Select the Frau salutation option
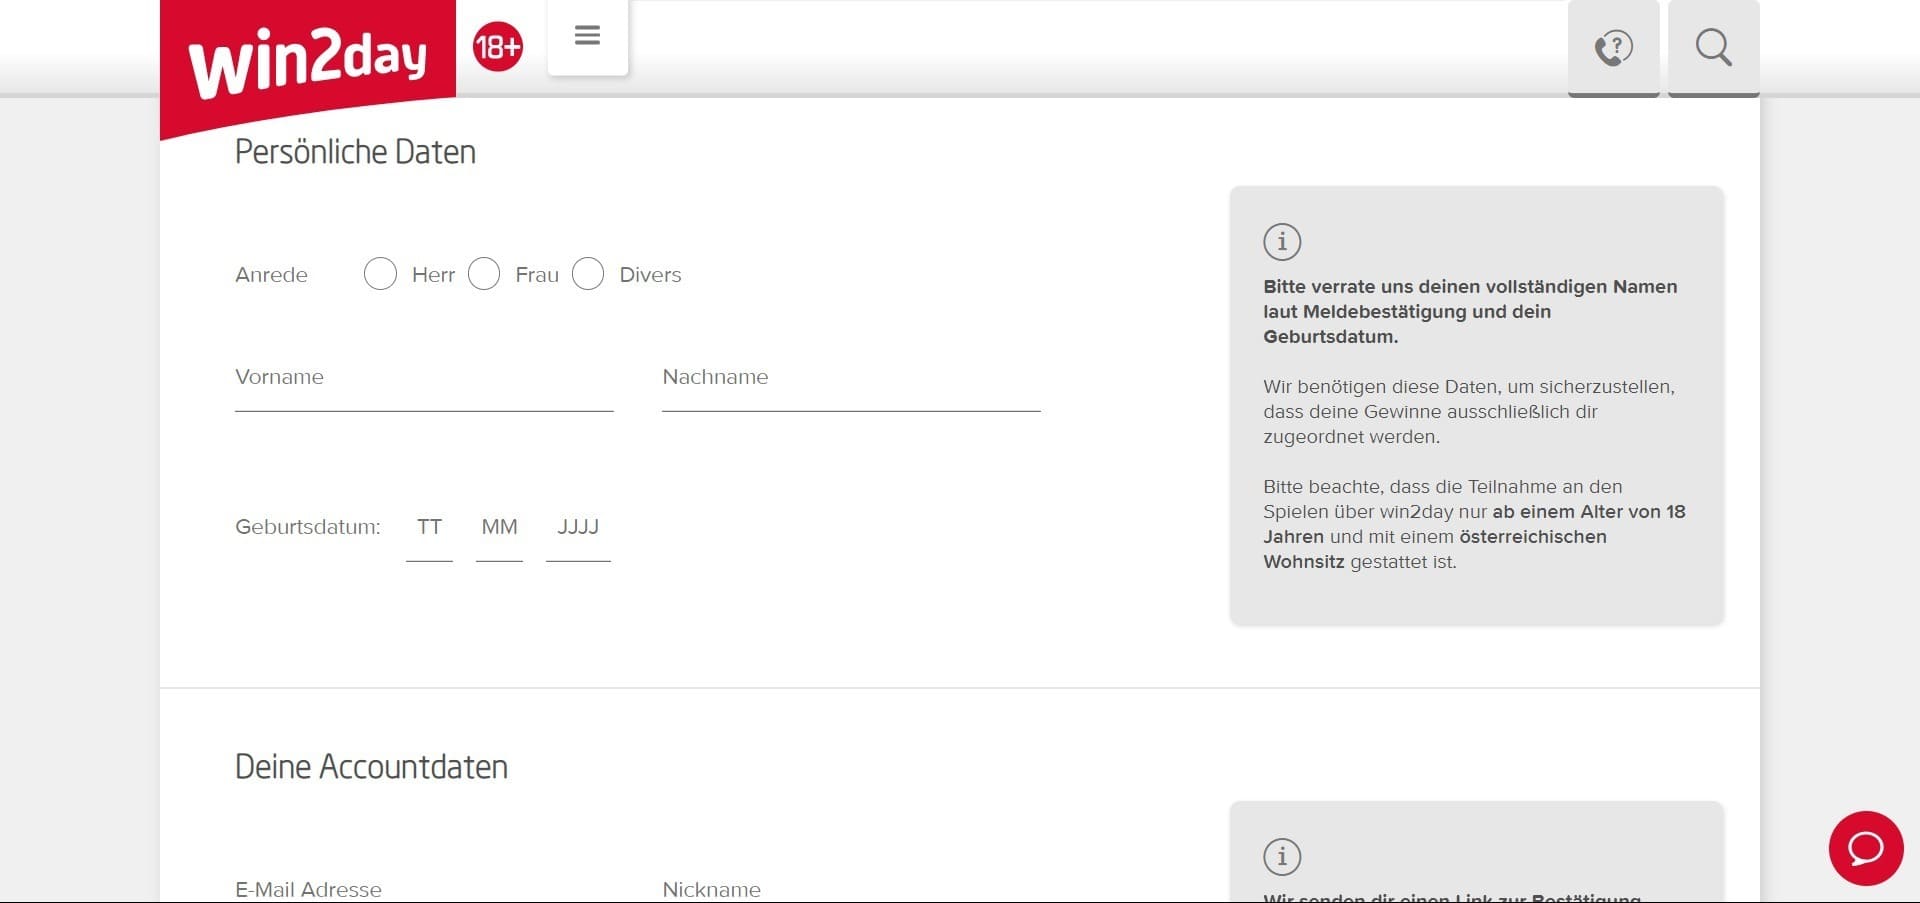 pyautogui.click(x=484, y=274)
